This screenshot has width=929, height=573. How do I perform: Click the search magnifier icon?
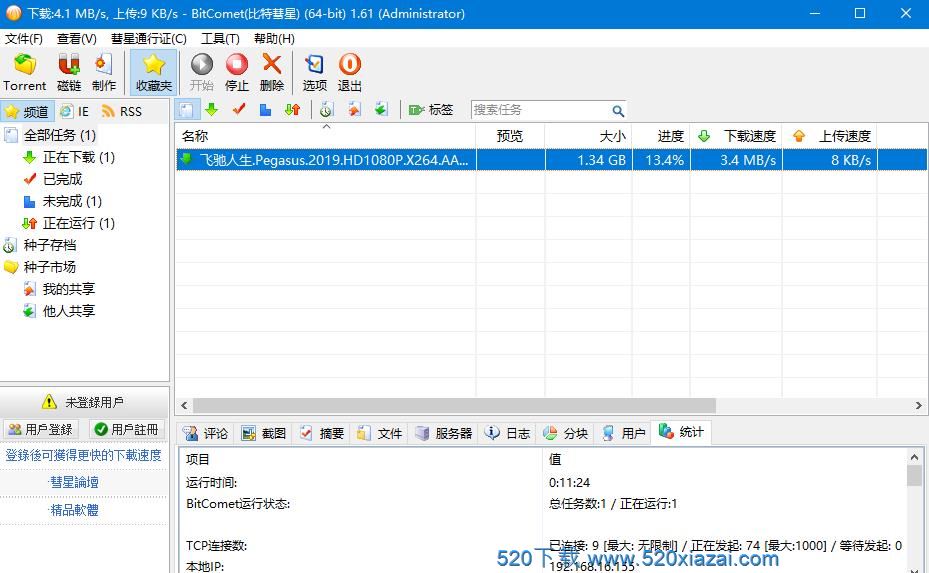[617, 111]
